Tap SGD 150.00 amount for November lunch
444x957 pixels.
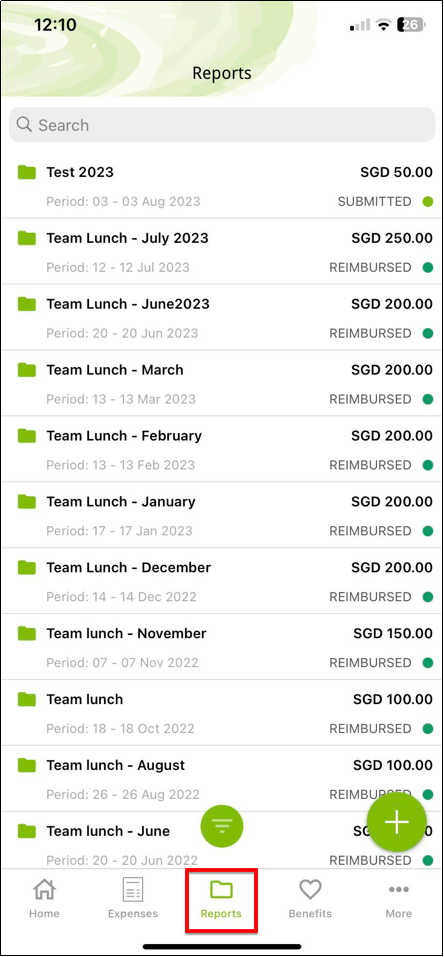point(393,634)
